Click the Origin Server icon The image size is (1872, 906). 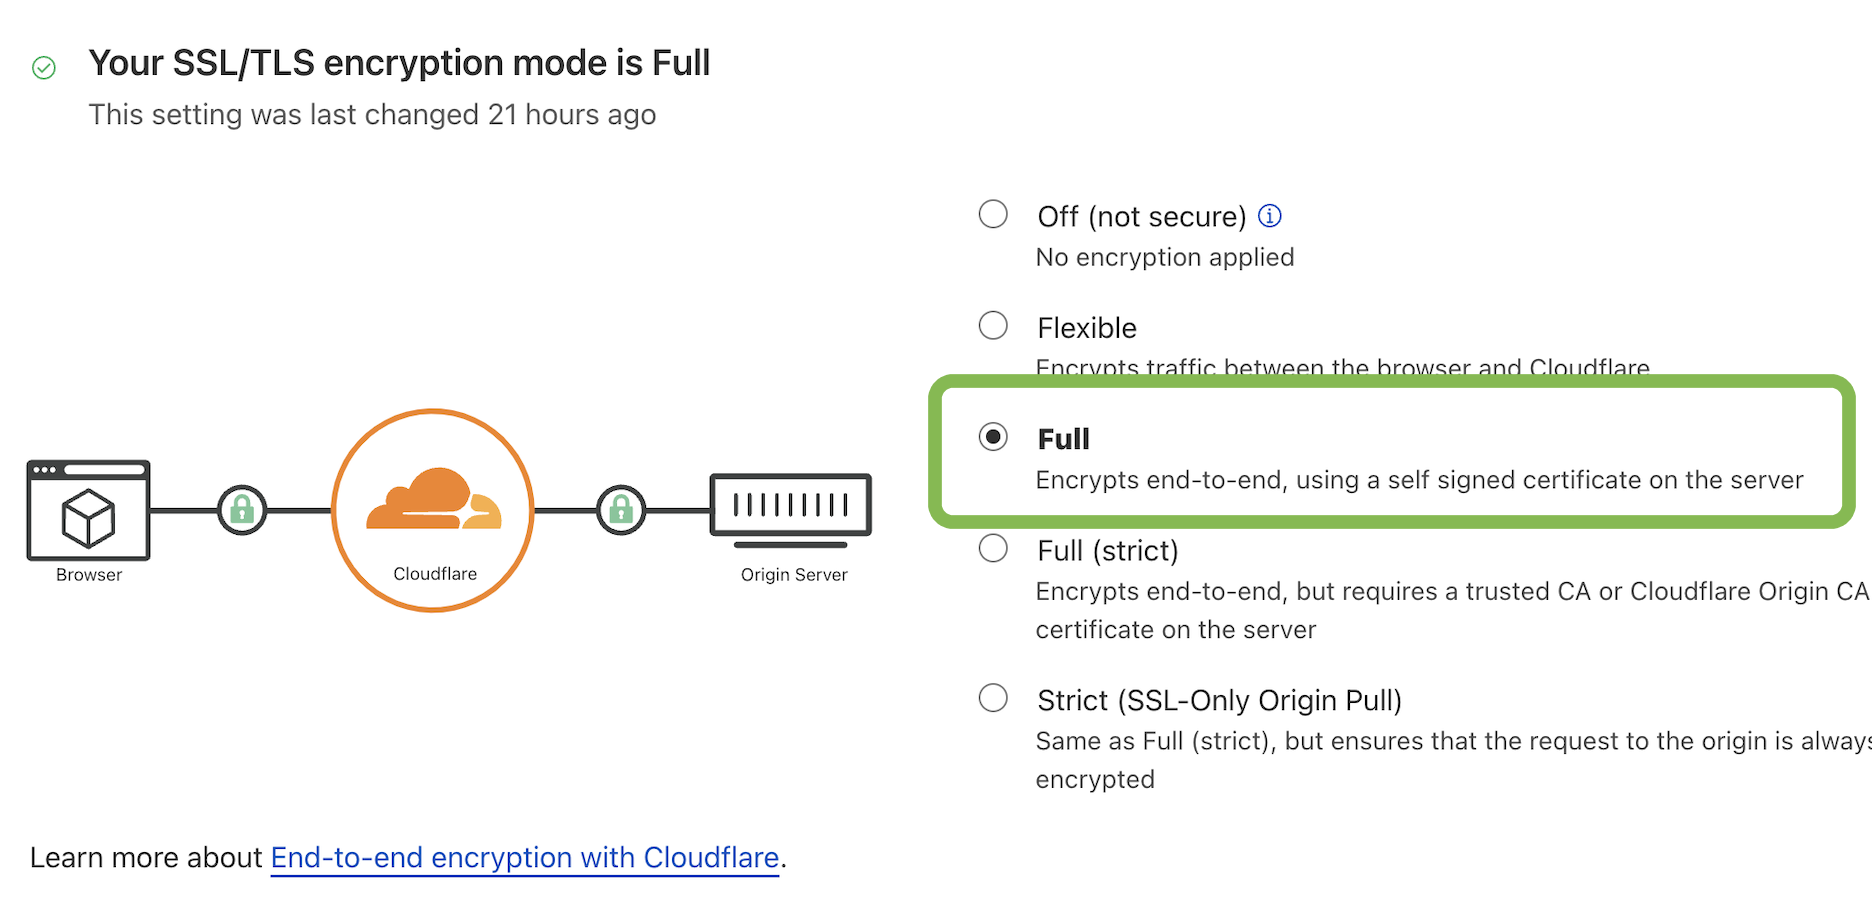[790, 508]
